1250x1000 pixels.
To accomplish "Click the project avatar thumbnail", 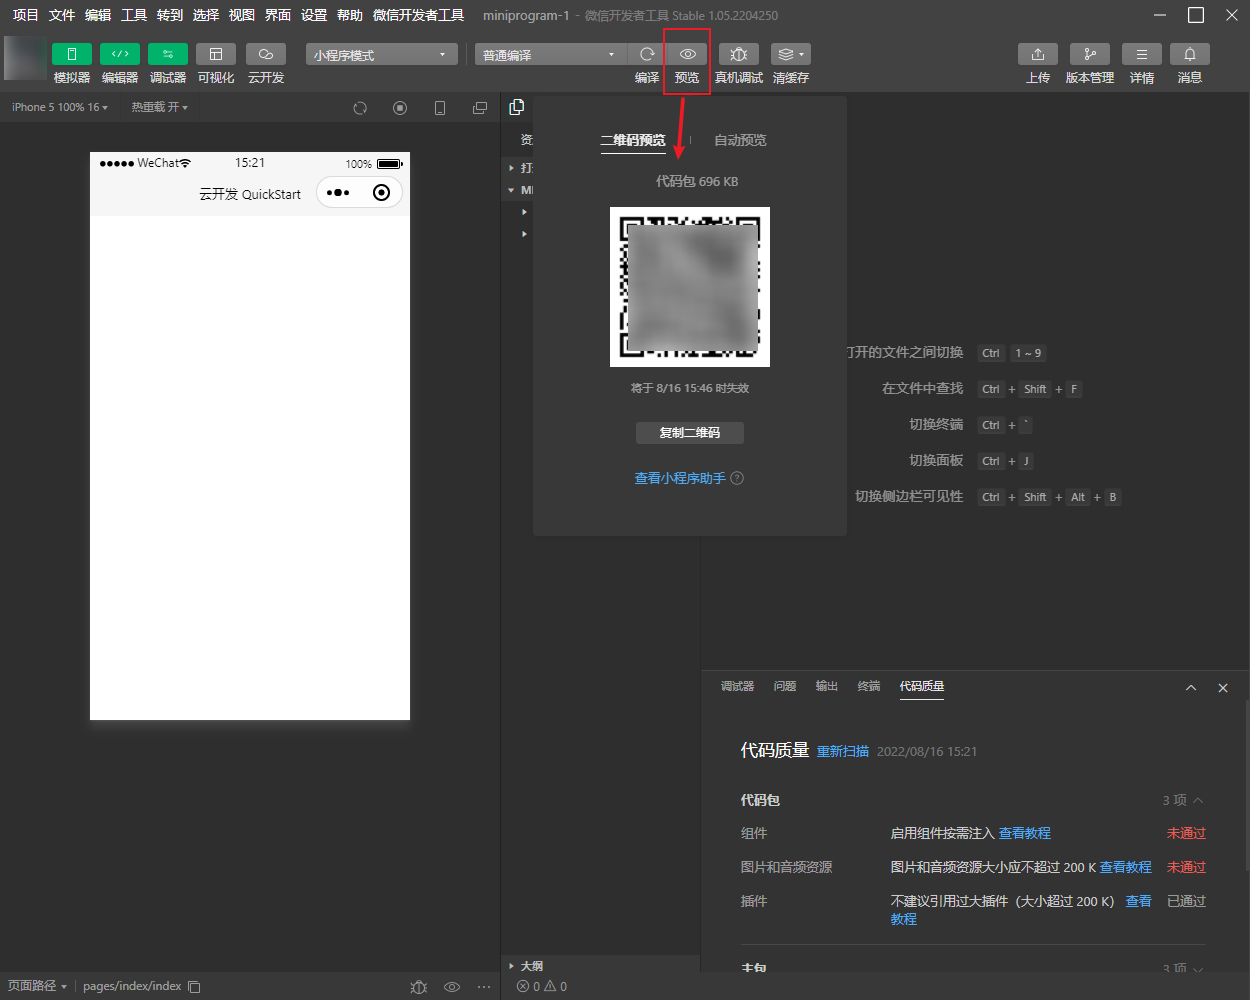I will pyautogui.click(x=26, y=58).
